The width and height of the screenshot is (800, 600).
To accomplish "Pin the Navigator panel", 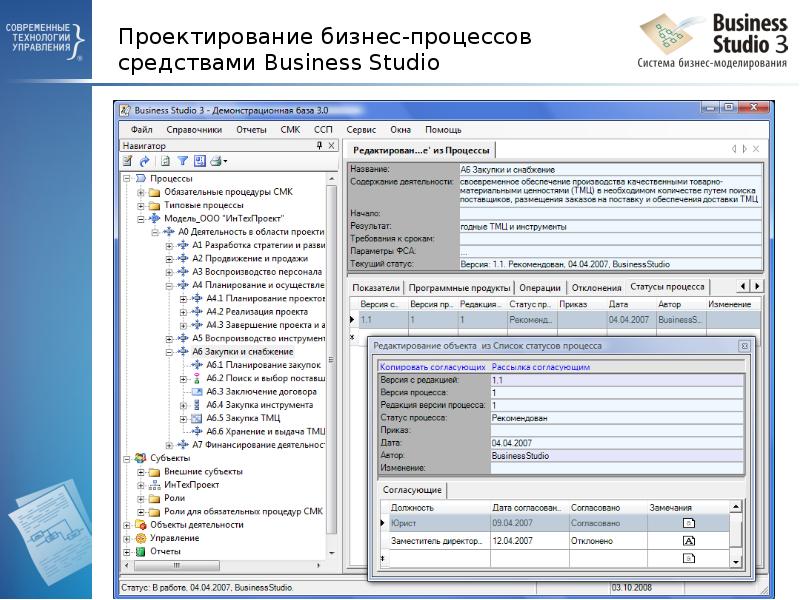I will point(319,145).
